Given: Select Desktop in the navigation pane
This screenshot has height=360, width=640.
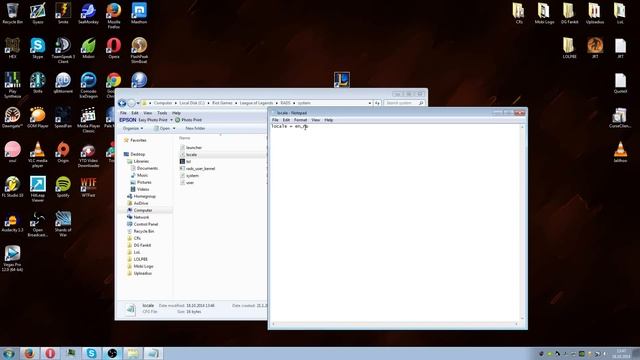Looking at the screenshot, I should pos(138,154).
